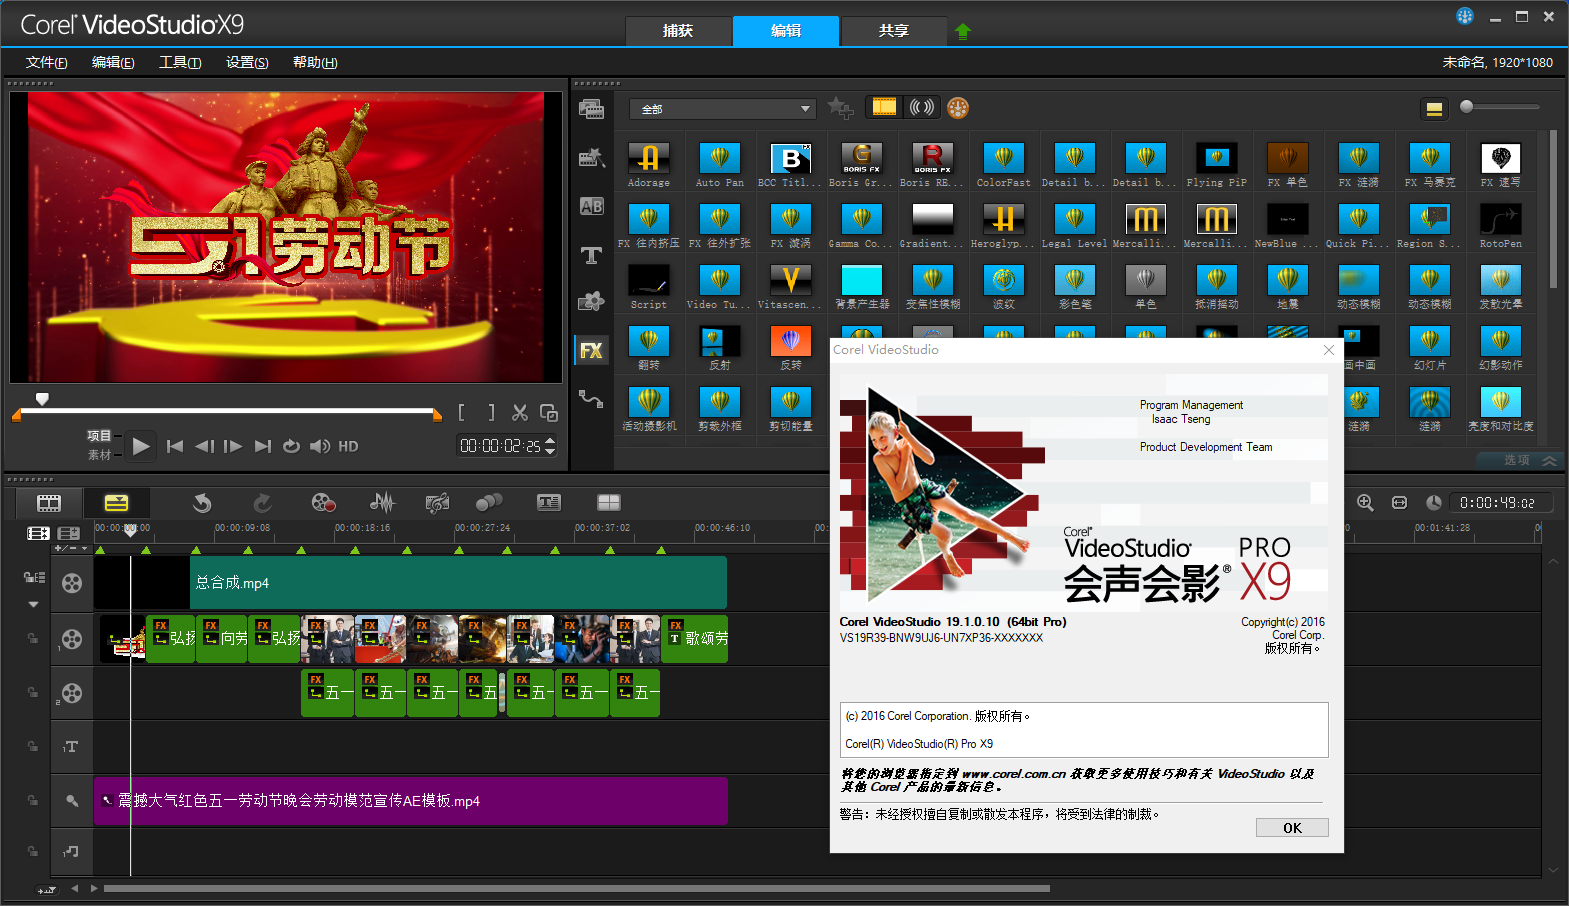The image size is (1569, 906).
Task: Select the purple voice track AE模板.mp4 clip
Action: (410, 801)
